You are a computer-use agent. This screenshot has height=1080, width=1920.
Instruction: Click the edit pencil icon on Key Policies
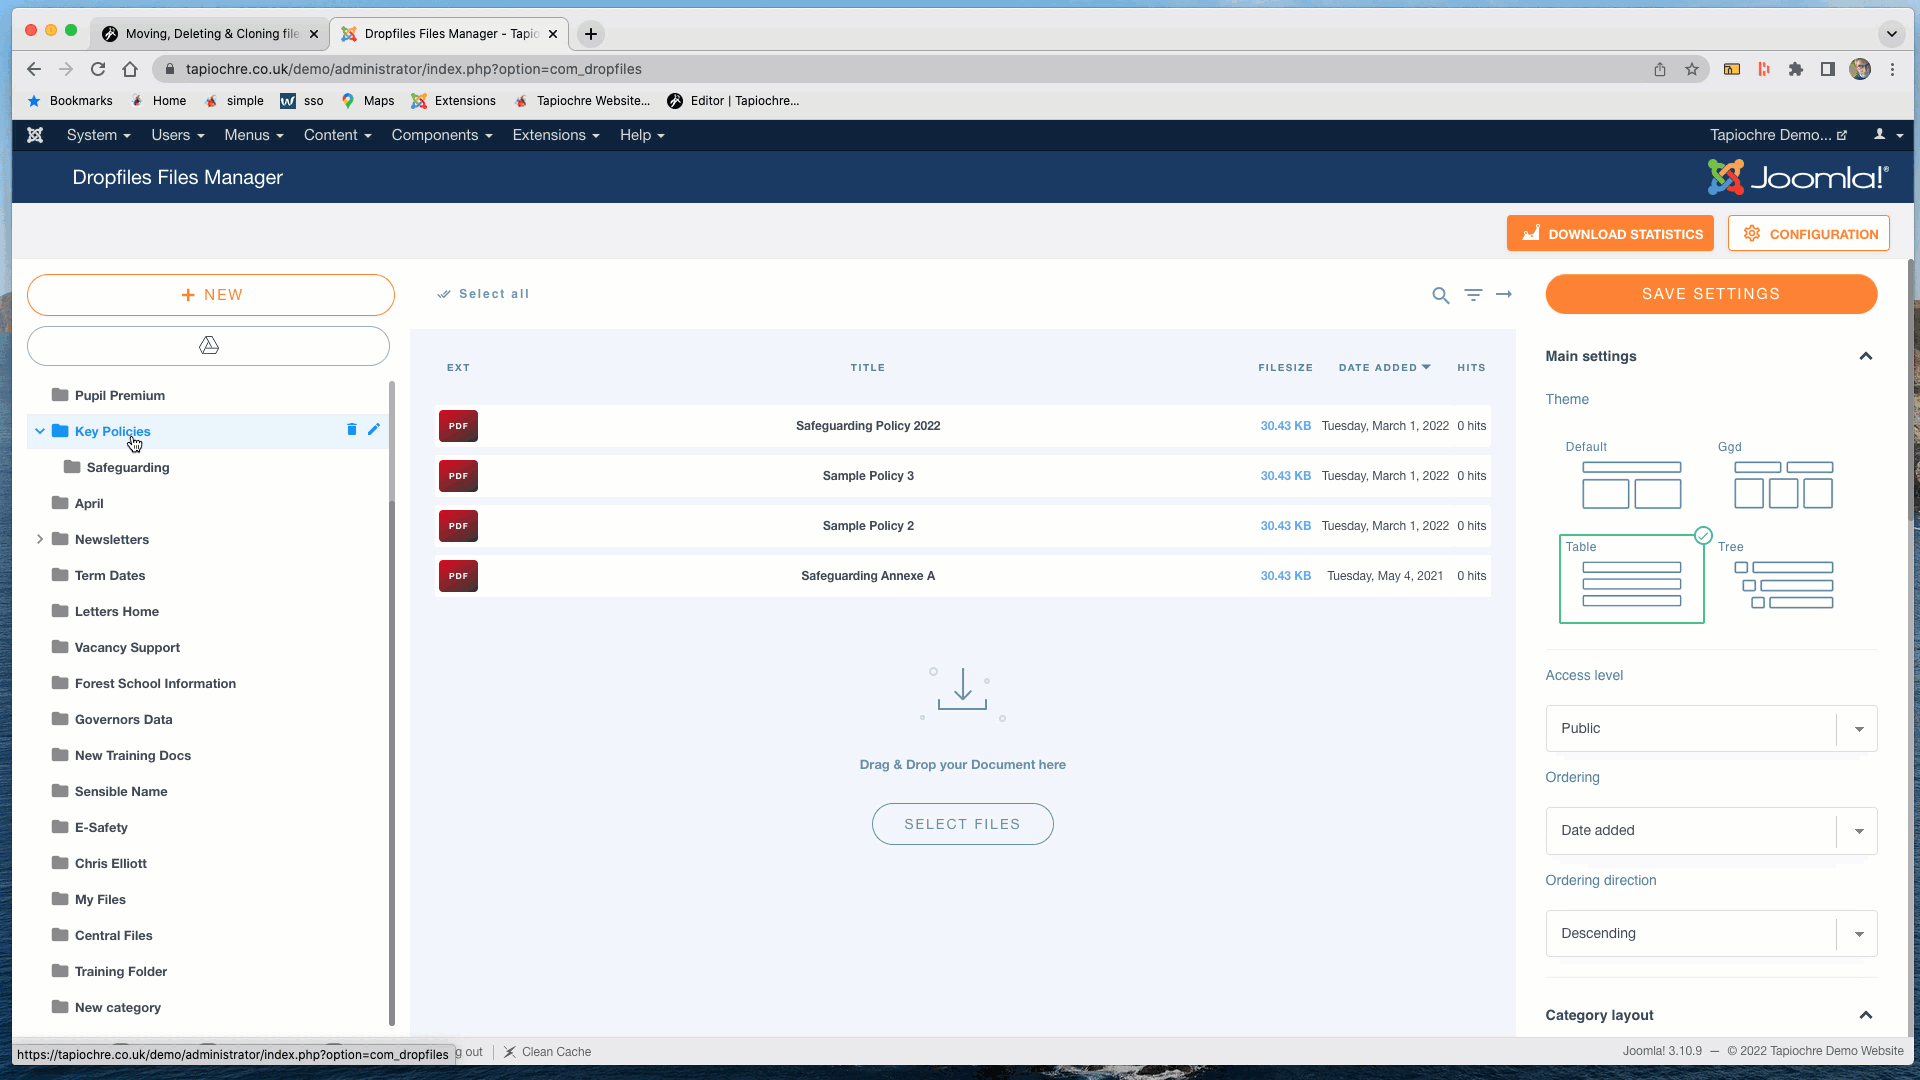click(373, 429)
